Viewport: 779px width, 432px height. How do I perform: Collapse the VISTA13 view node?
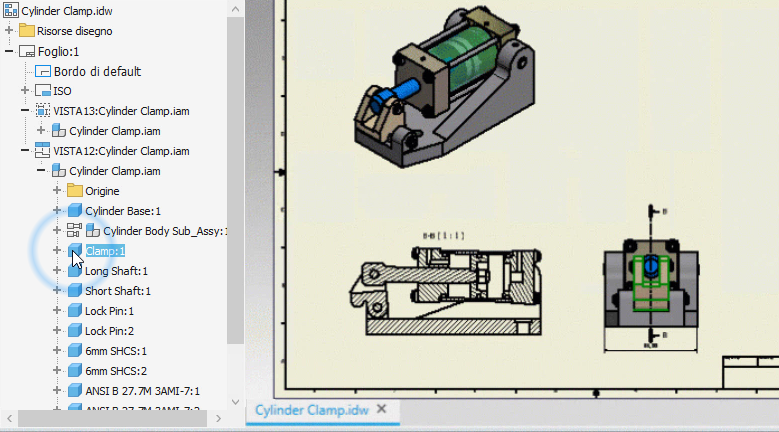point(25,110)
